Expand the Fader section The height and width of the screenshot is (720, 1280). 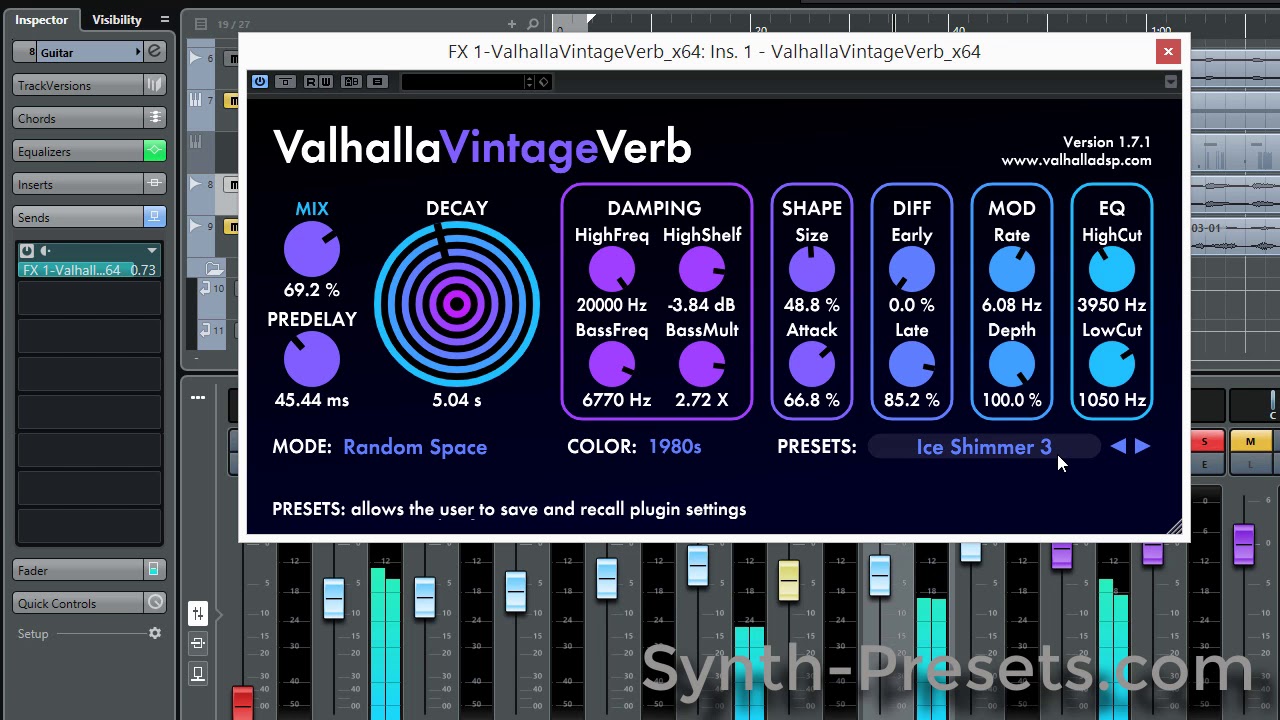78,570
